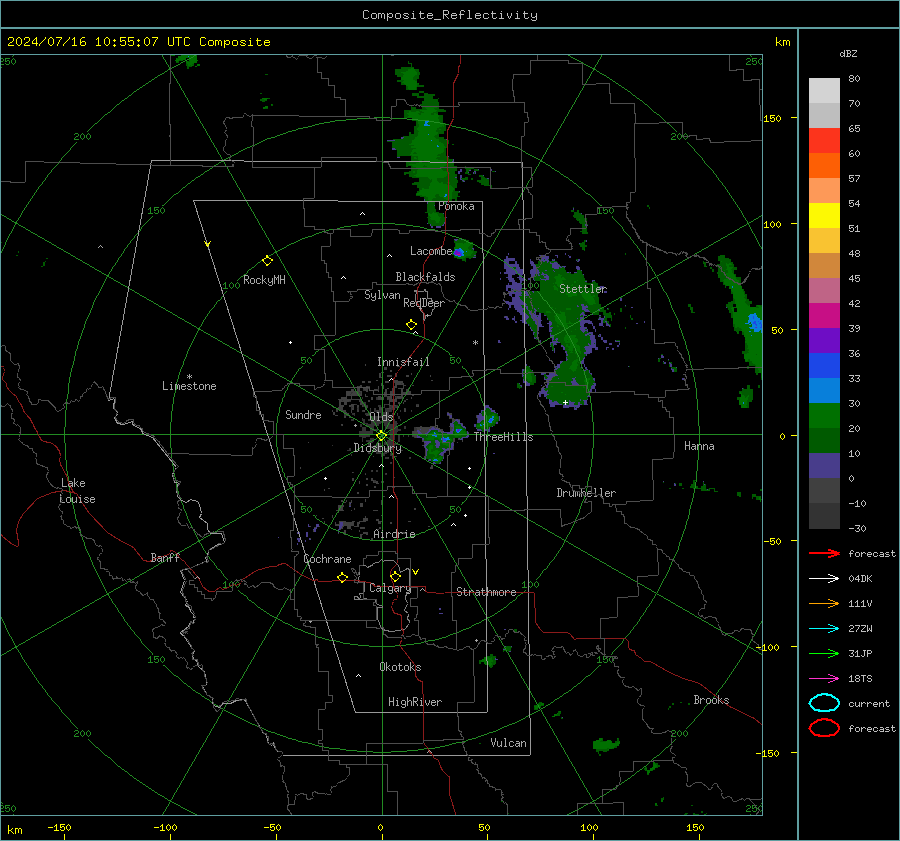The height and width of the screenshot is (841, 900).
Task: Click the cyan 27ZW arrow legend icon
Action: [824, 629]
